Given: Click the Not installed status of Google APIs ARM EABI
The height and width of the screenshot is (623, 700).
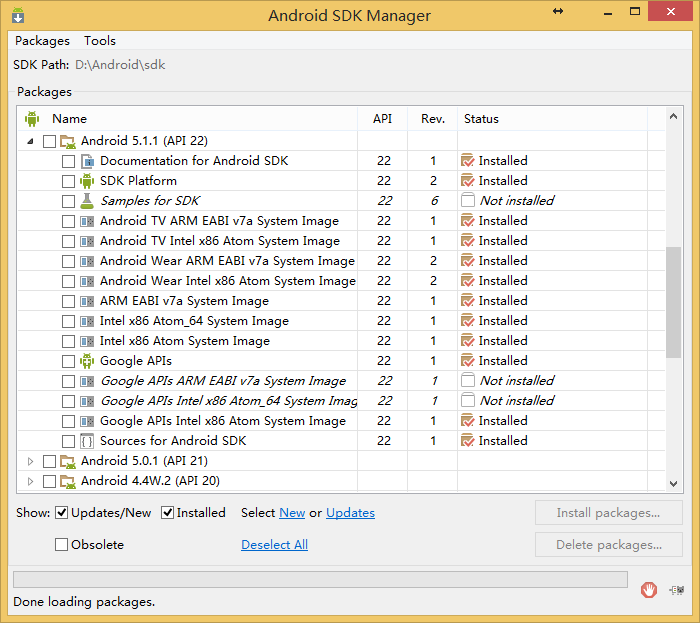Looking at the screenshot, I should [x=517, y=381].
